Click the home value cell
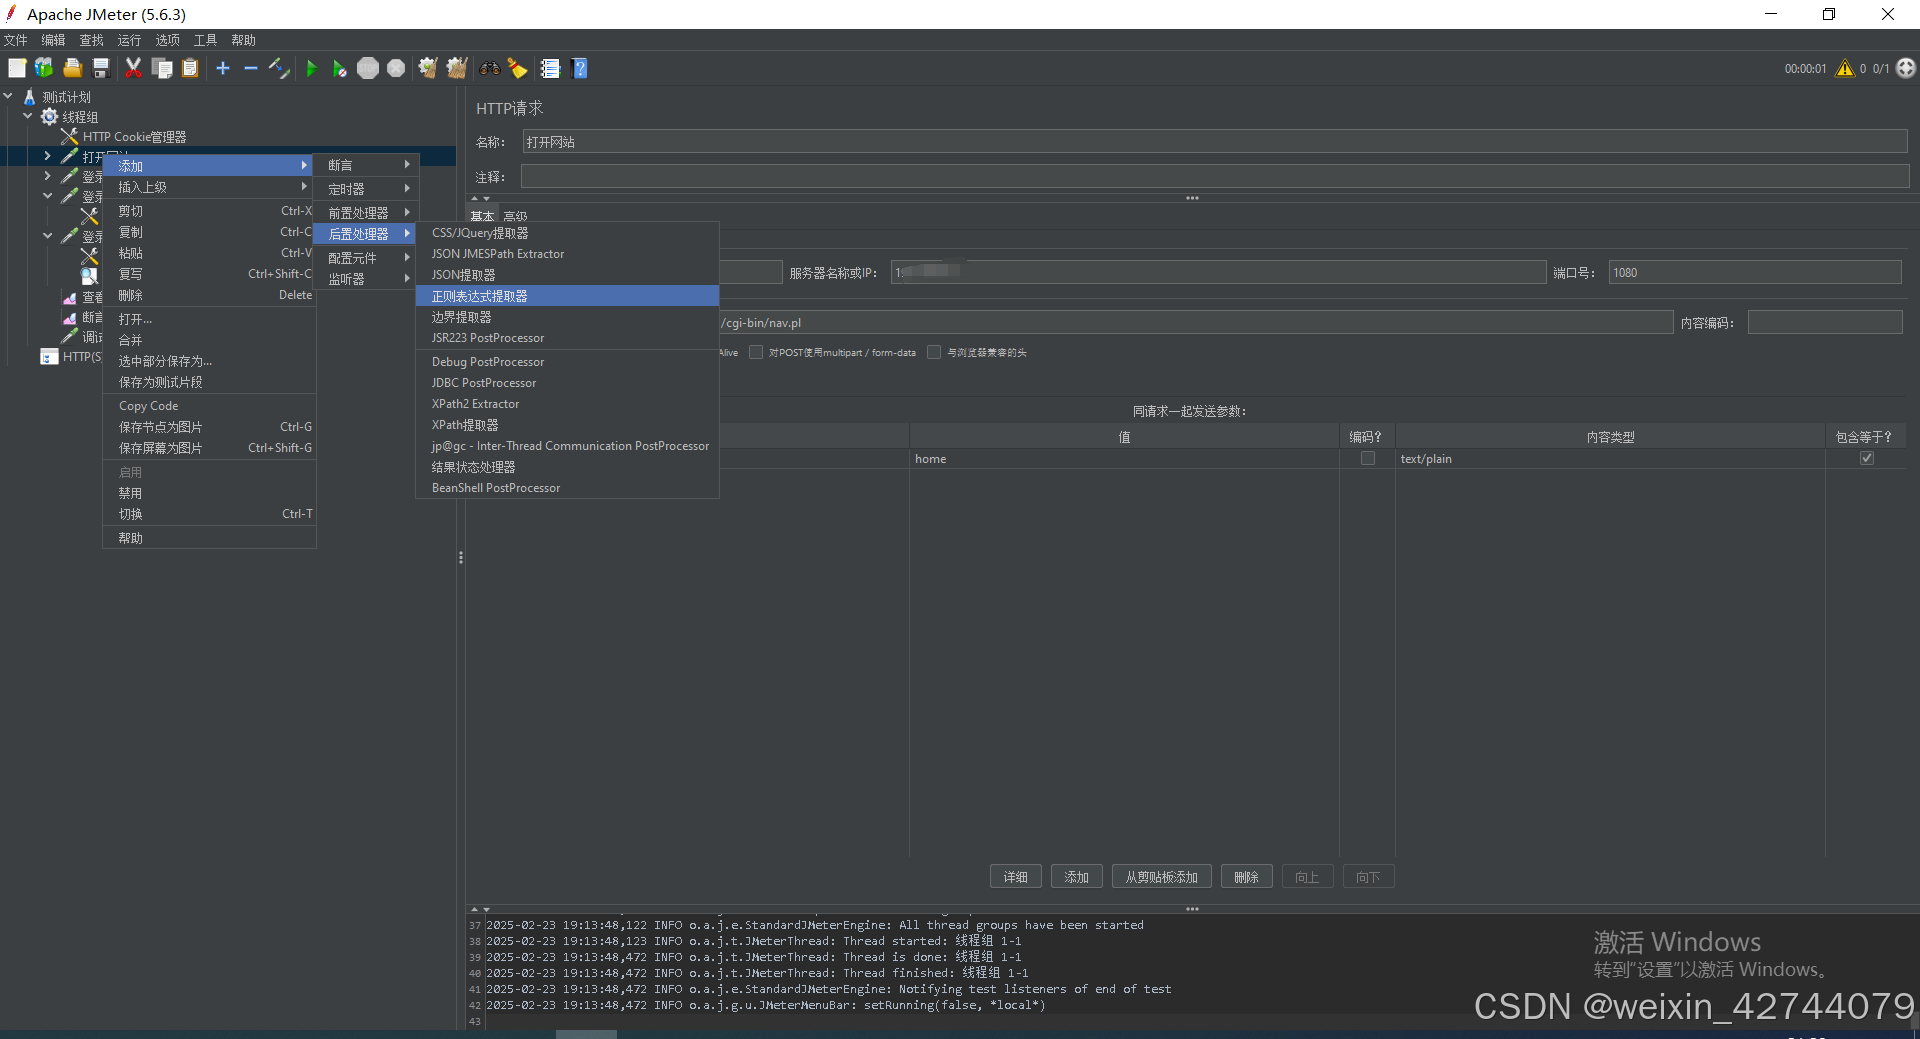The width and height of the screenshot is (1920, 1039). [1124, 459]
